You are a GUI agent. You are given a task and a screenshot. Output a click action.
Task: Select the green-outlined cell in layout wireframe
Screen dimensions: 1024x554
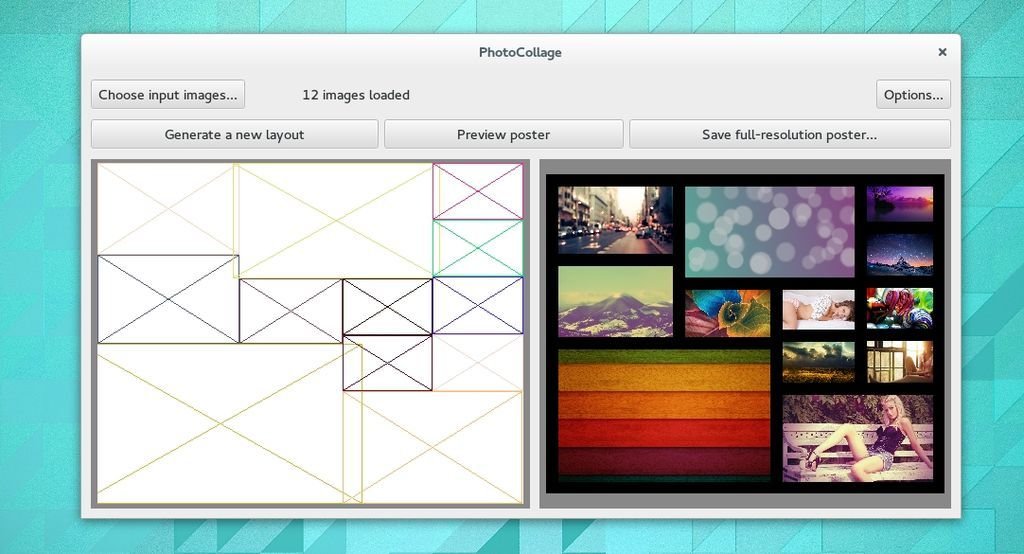coord(477,248)
